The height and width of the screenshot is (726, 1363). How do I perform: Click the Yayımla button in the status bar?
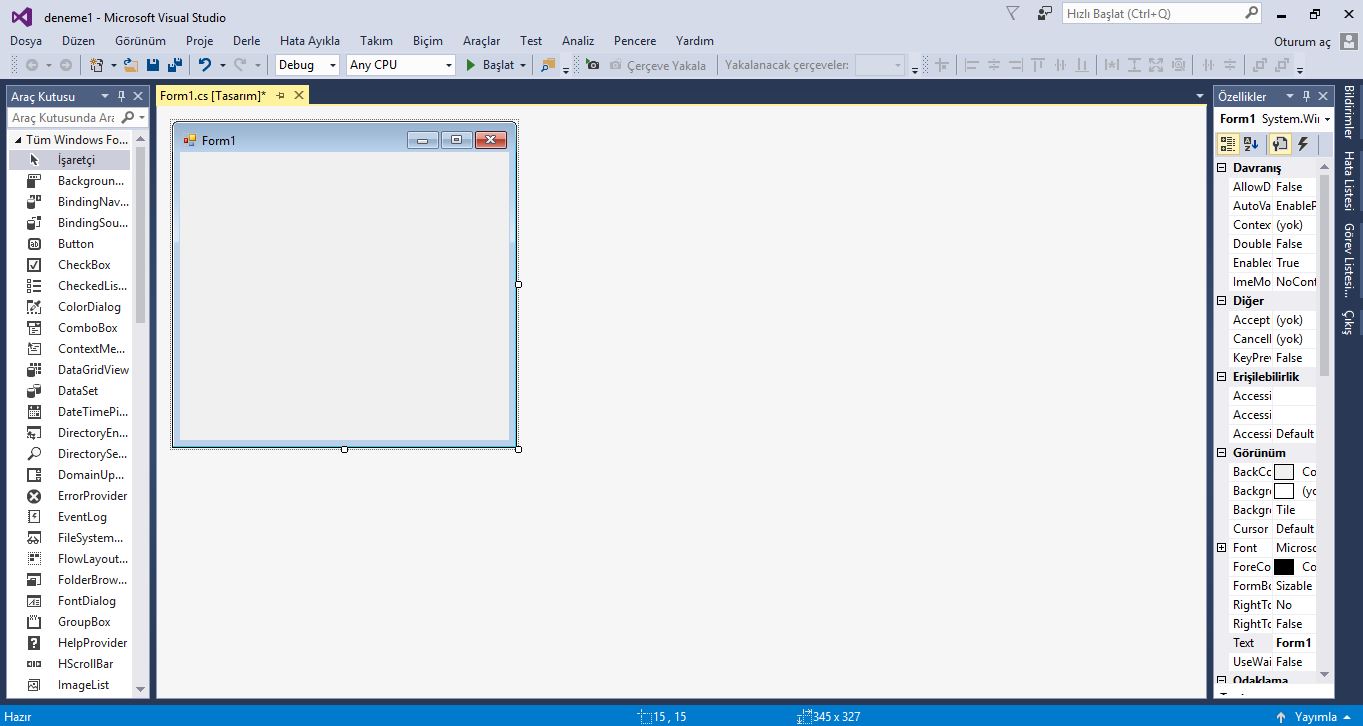pos(1315,716)
